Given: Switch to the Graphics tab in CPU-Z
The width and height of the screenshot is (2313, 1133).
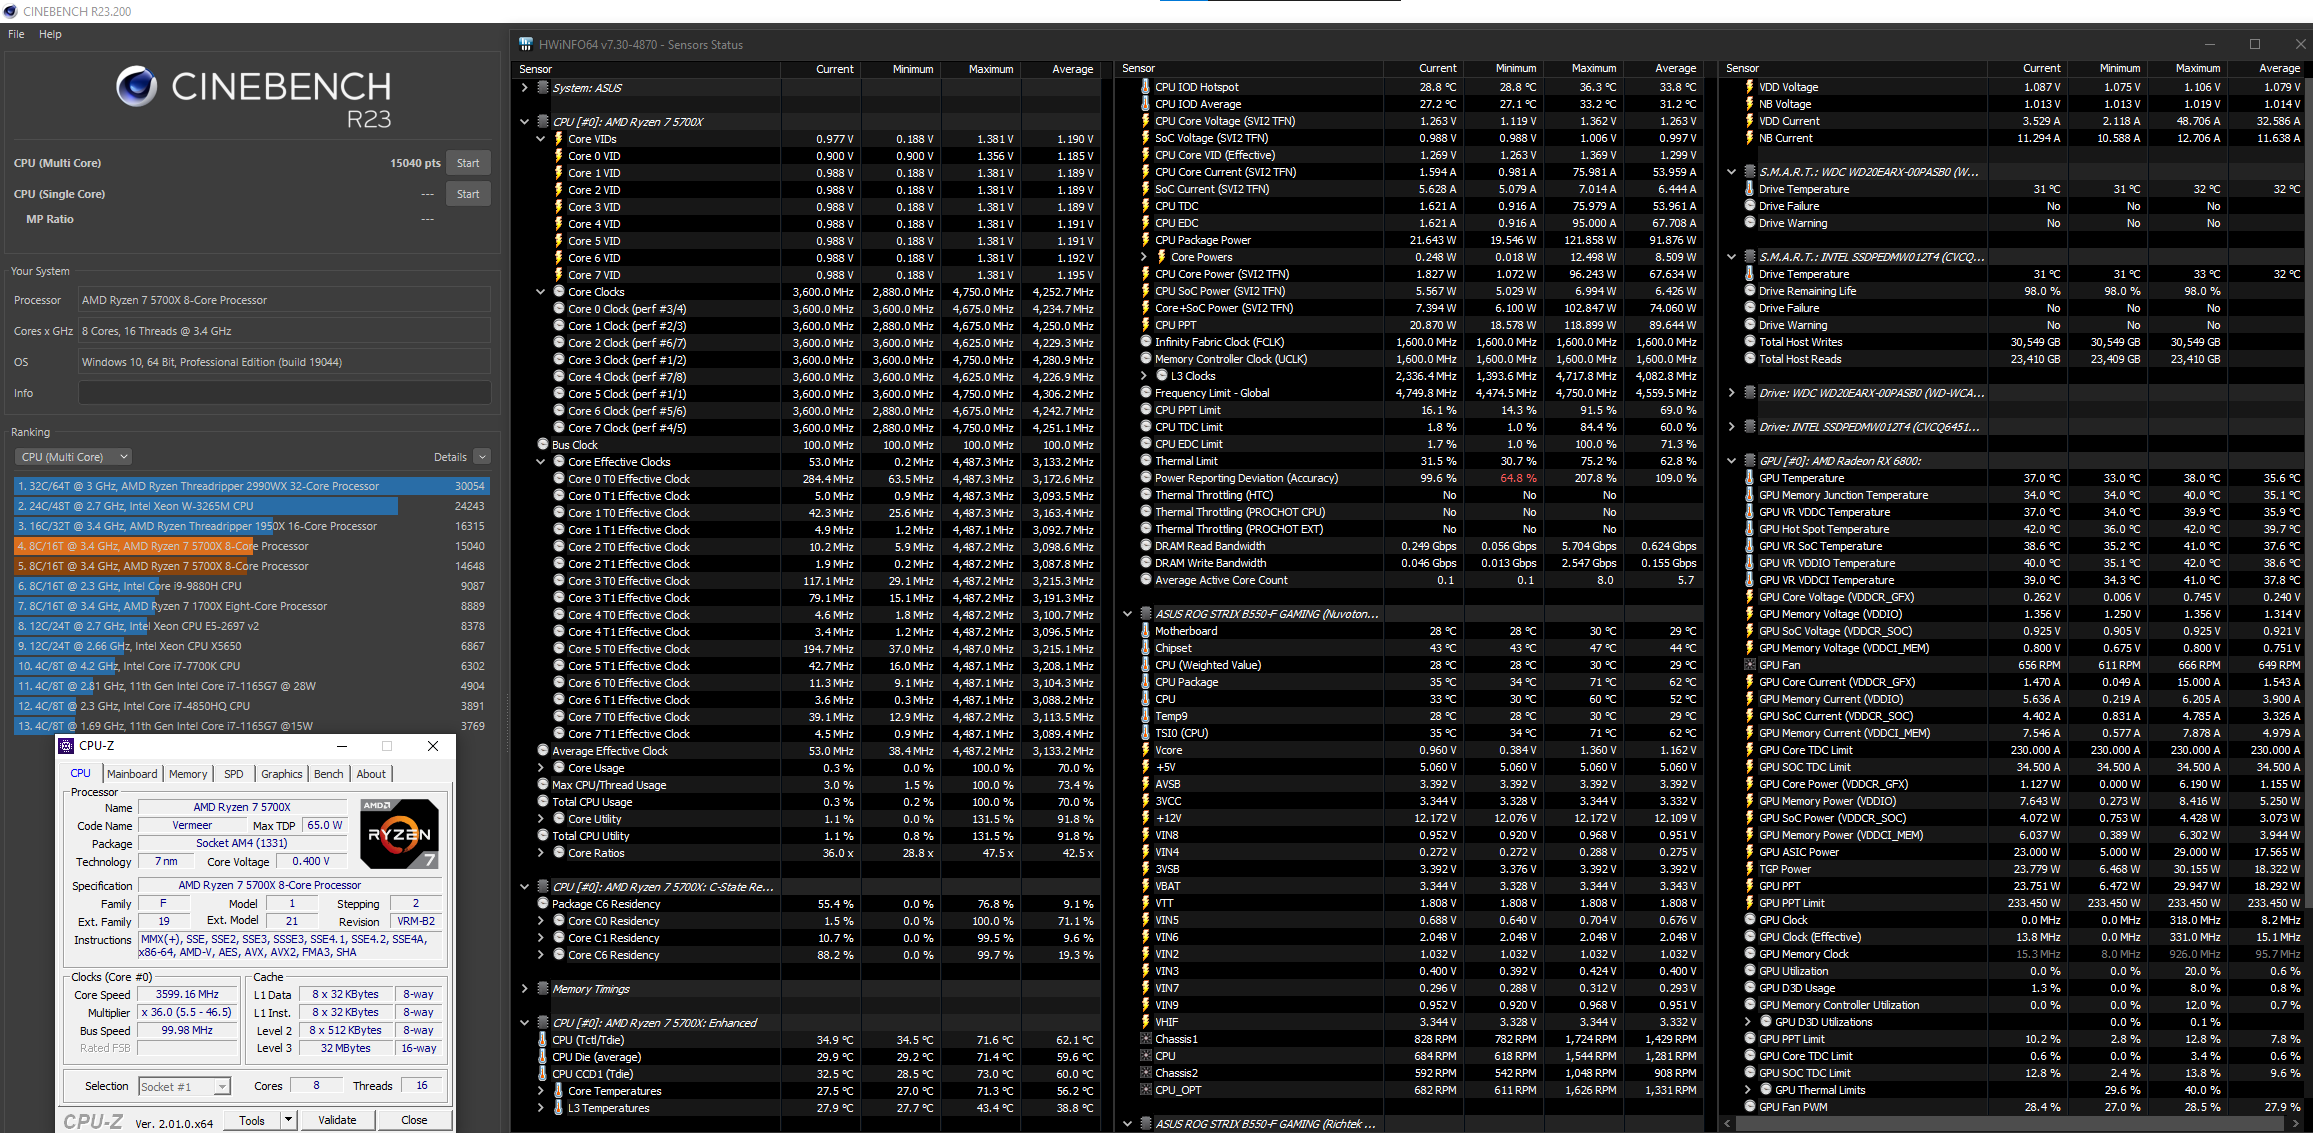Looking at the screenshot, I should click(282, 774).
